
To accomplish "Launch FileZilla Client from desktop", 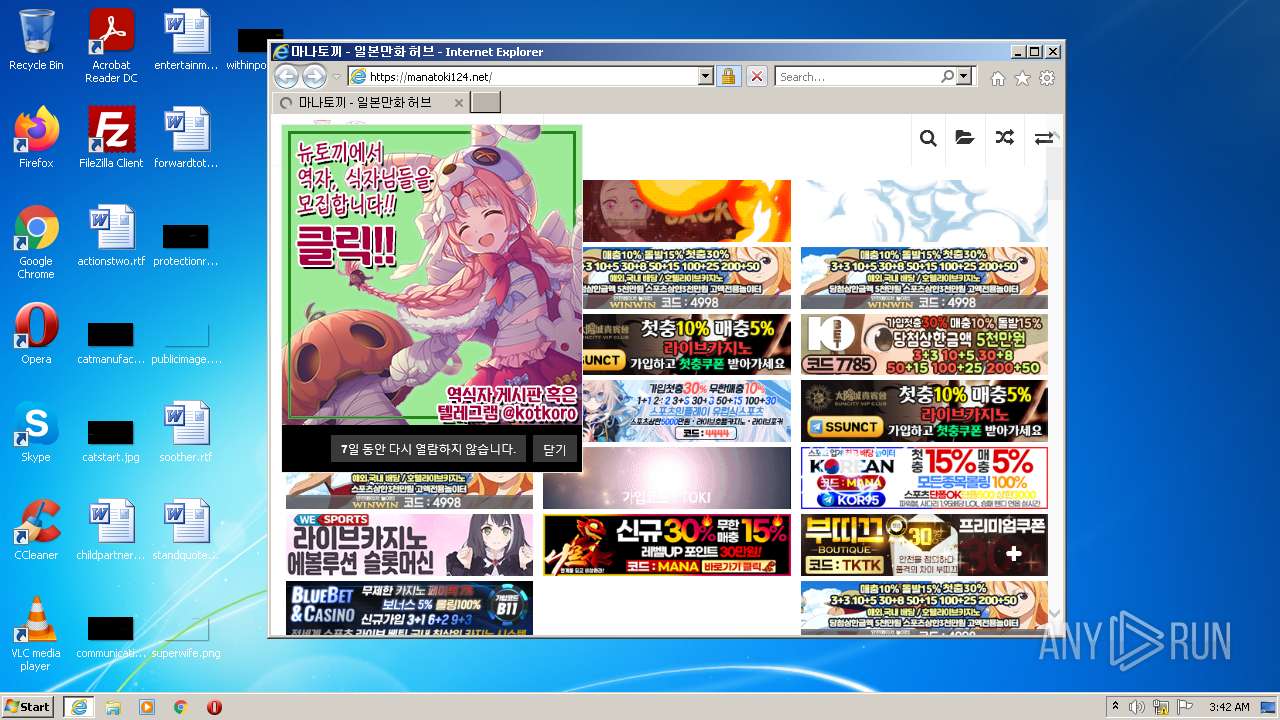I will (x=111, y=138).
